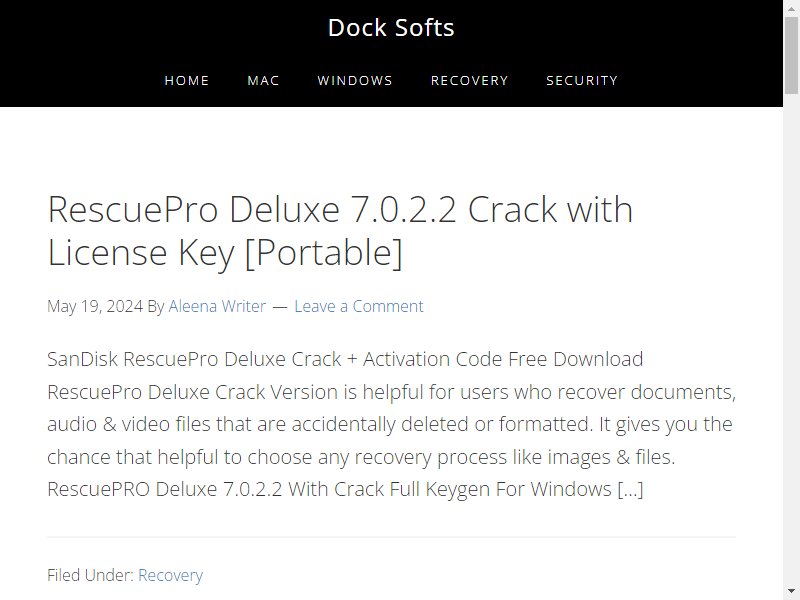
Task: Select WINDOWS in the navigation bar
Action: coord(355,81)
